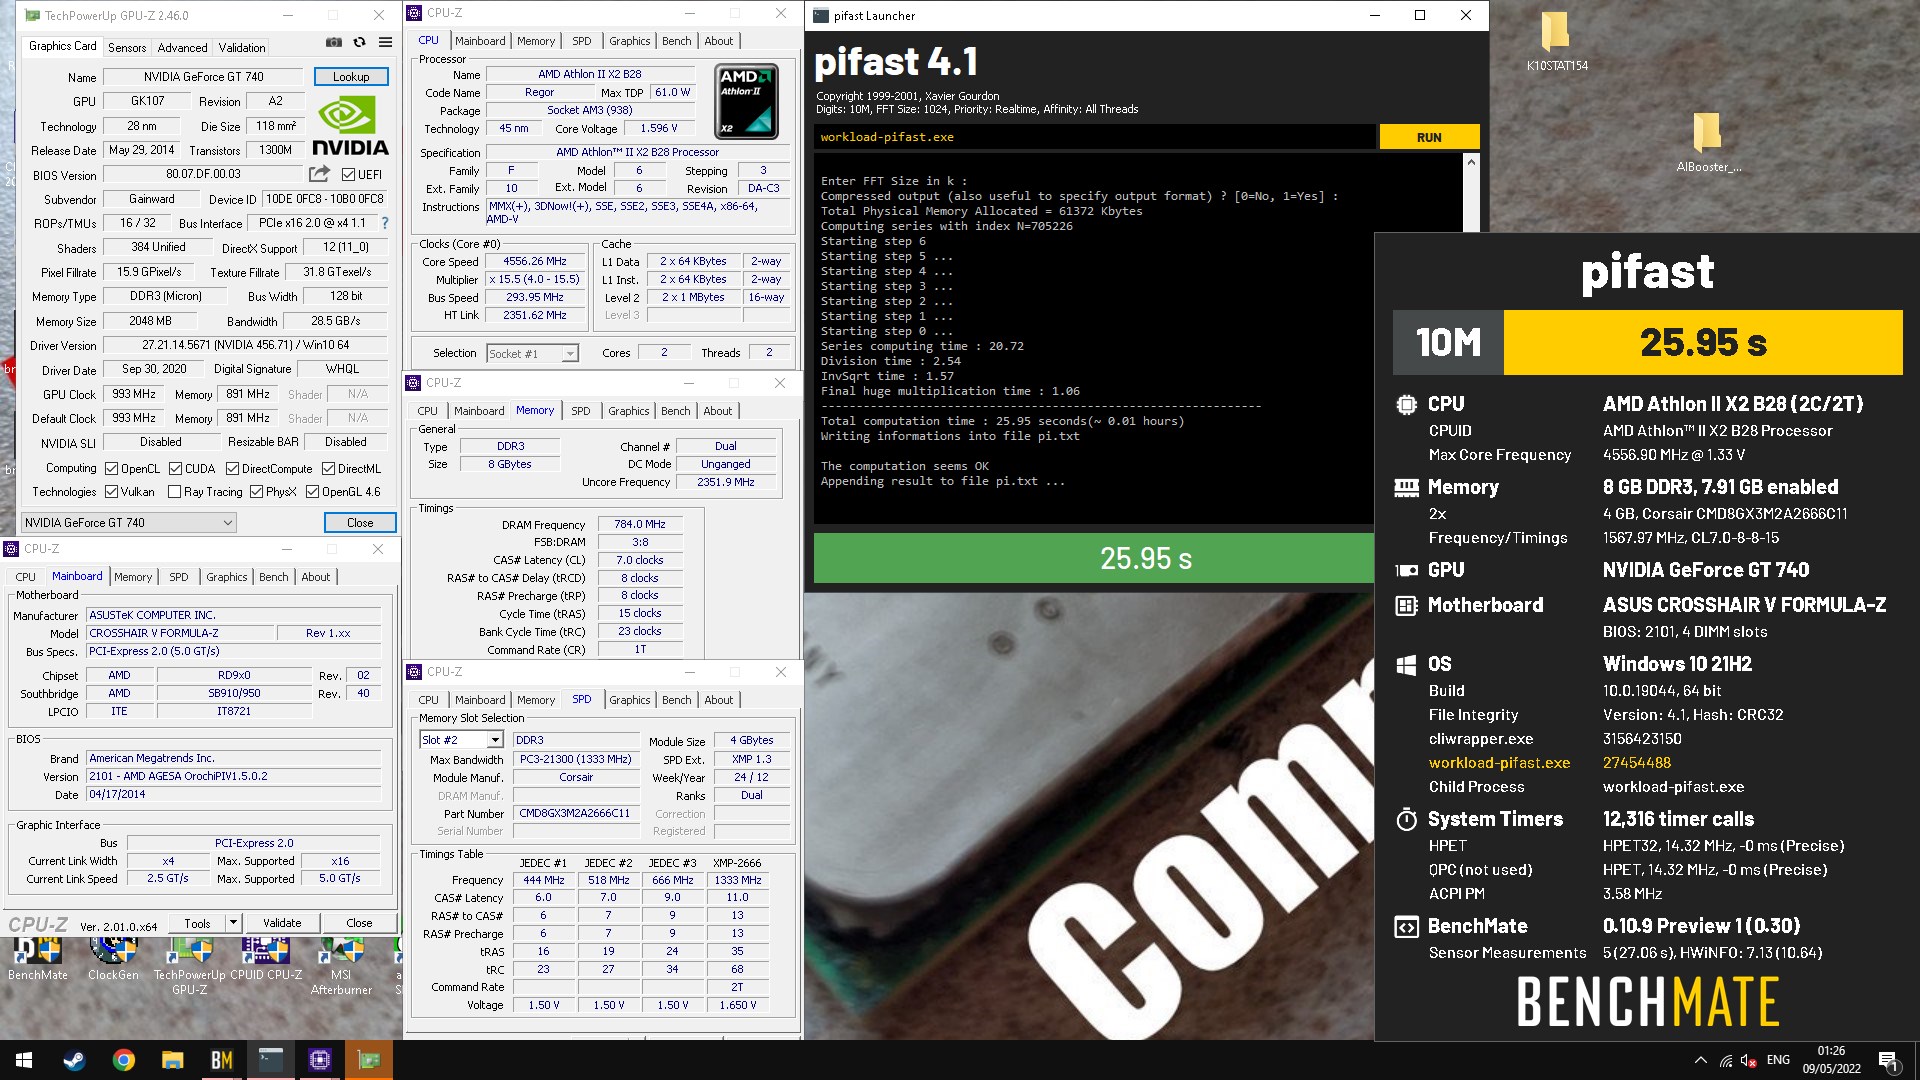The width and height of the screenshot is (1920, 1080).
Task: Click the ENG language indicator
Action: pos(1778,1060)
